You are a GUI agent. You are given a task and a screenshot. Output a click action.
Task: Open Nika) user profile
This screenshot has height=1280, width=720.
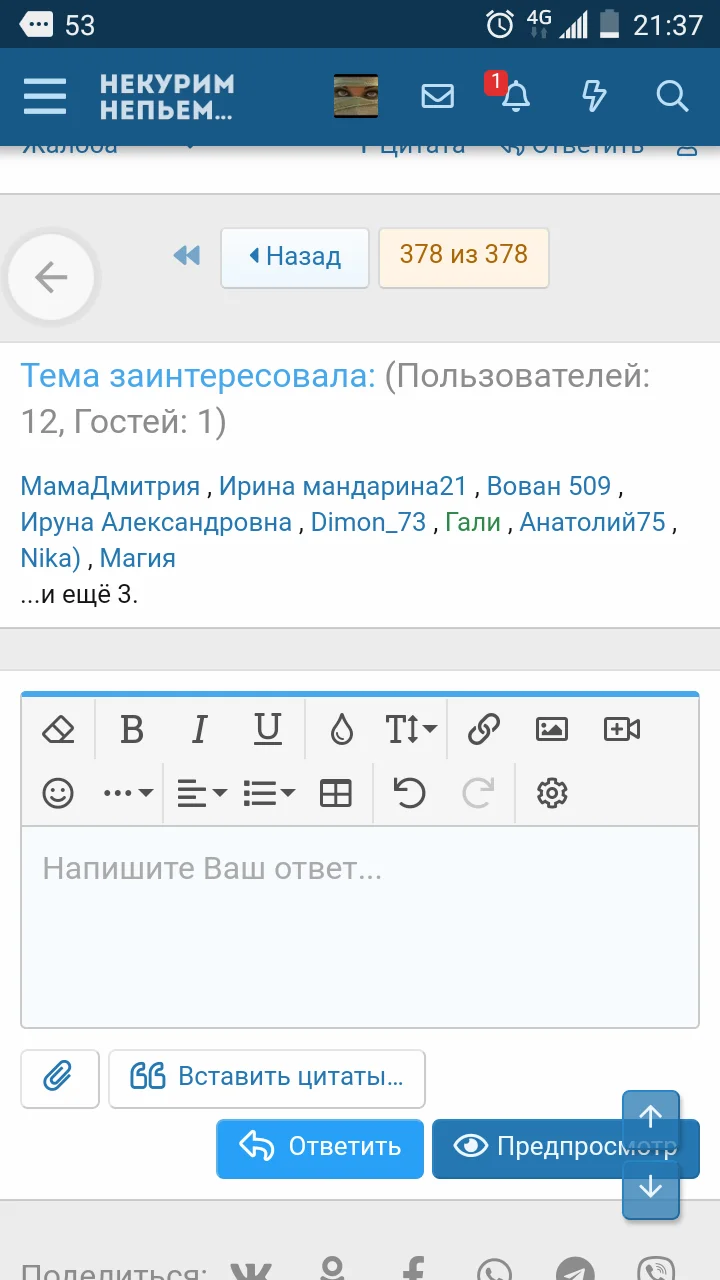coord(51,558)
